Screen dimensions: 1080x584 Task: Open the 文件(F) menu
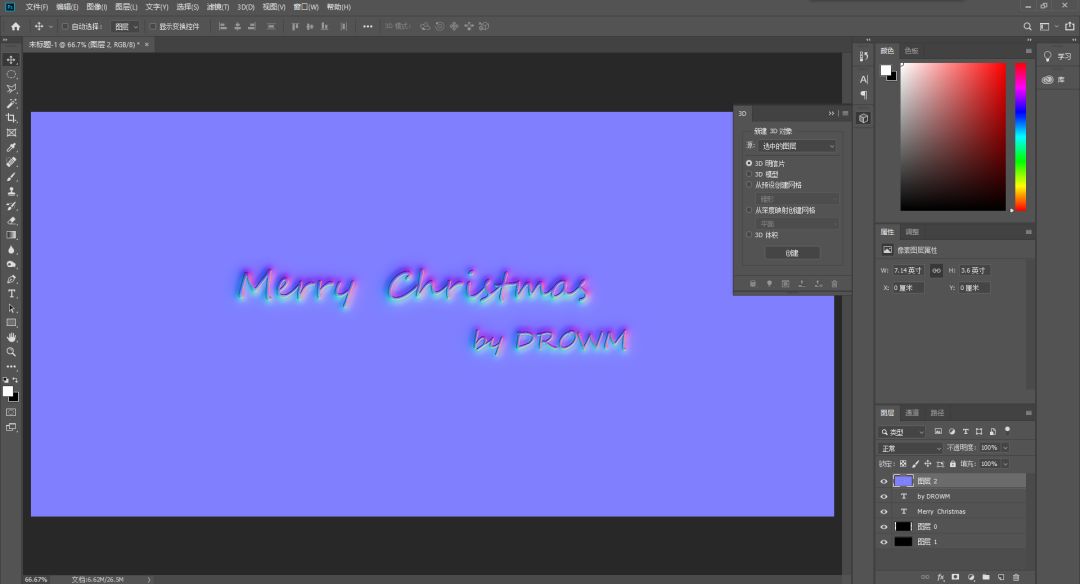37,7
